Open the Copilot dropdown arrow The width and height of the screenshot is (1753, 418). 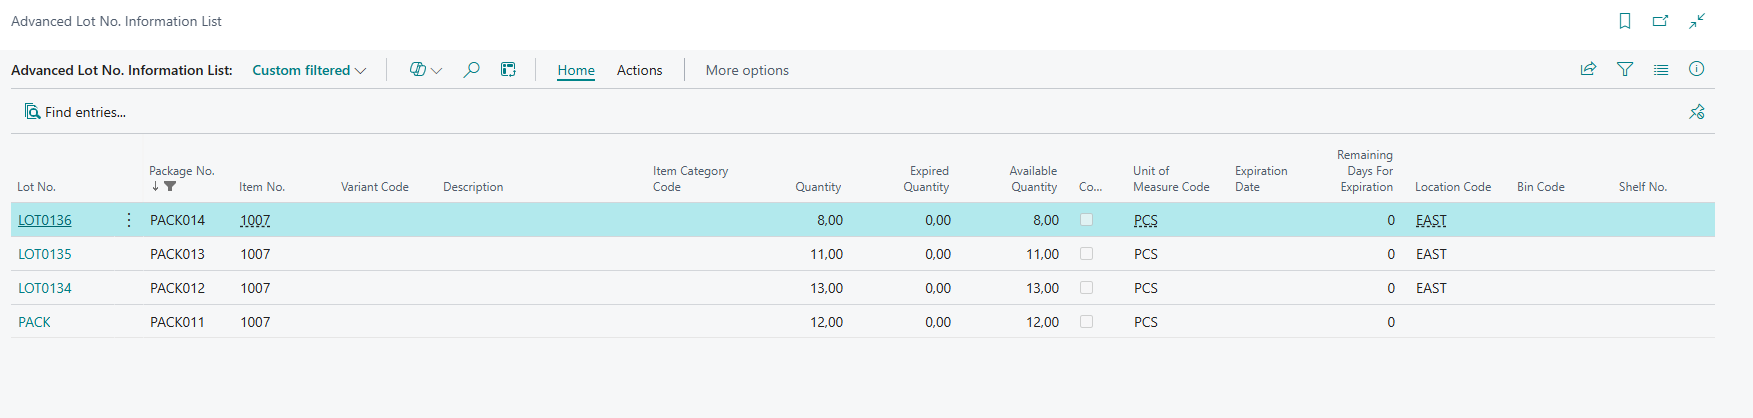tap(436, 71)
